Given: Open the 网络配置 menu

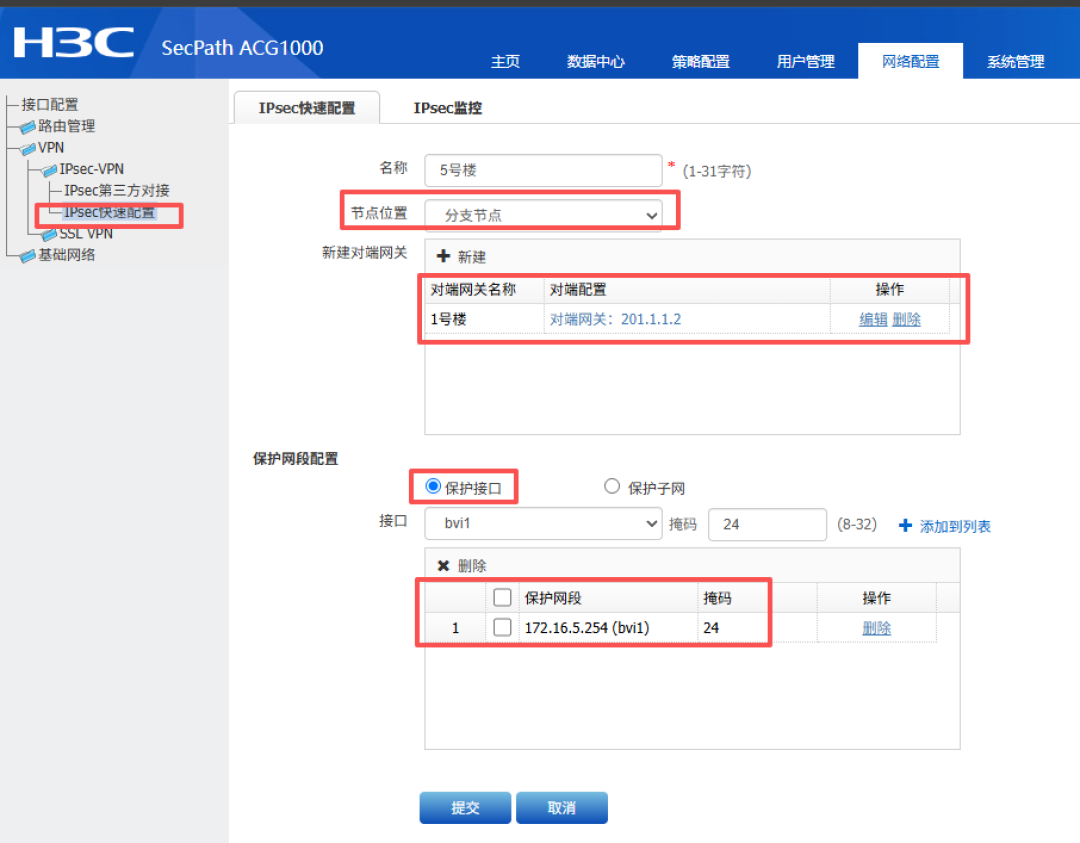Looking at the screenshot, I should click(x=911, y=61).
